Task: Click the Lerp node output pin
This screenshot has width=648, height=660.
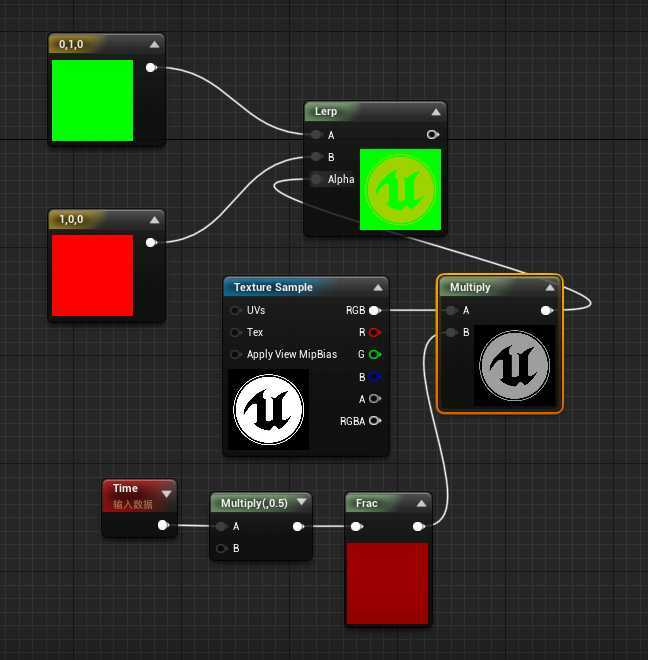Action: [432, 135]
